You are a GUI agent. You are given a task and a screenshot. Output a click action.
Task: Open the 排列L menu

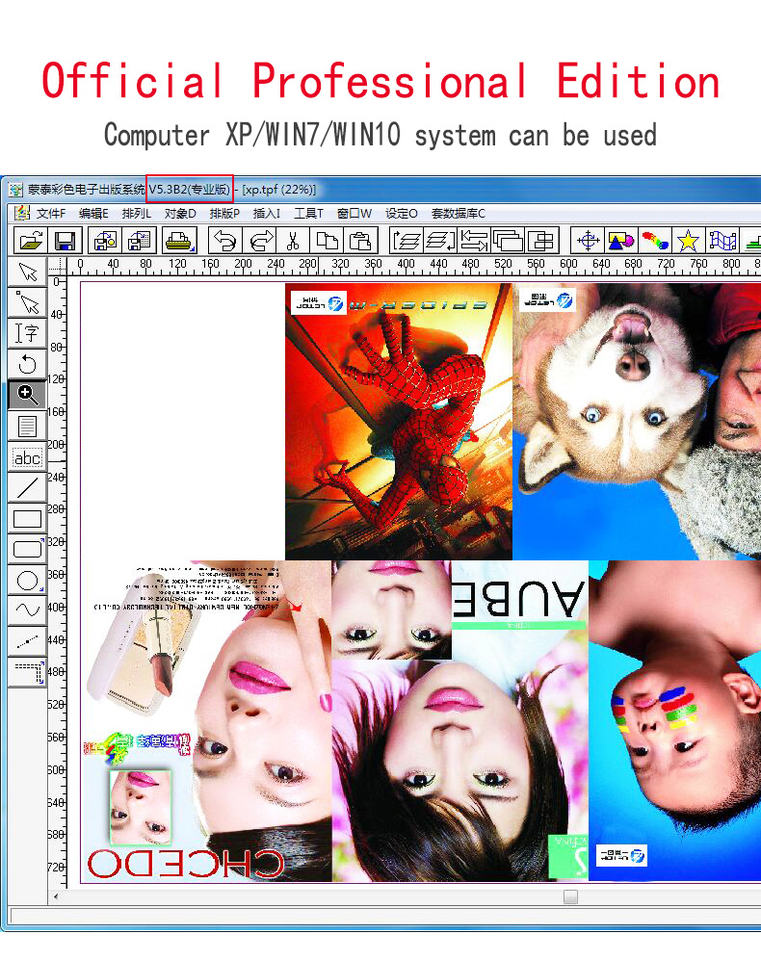point(136,213)
